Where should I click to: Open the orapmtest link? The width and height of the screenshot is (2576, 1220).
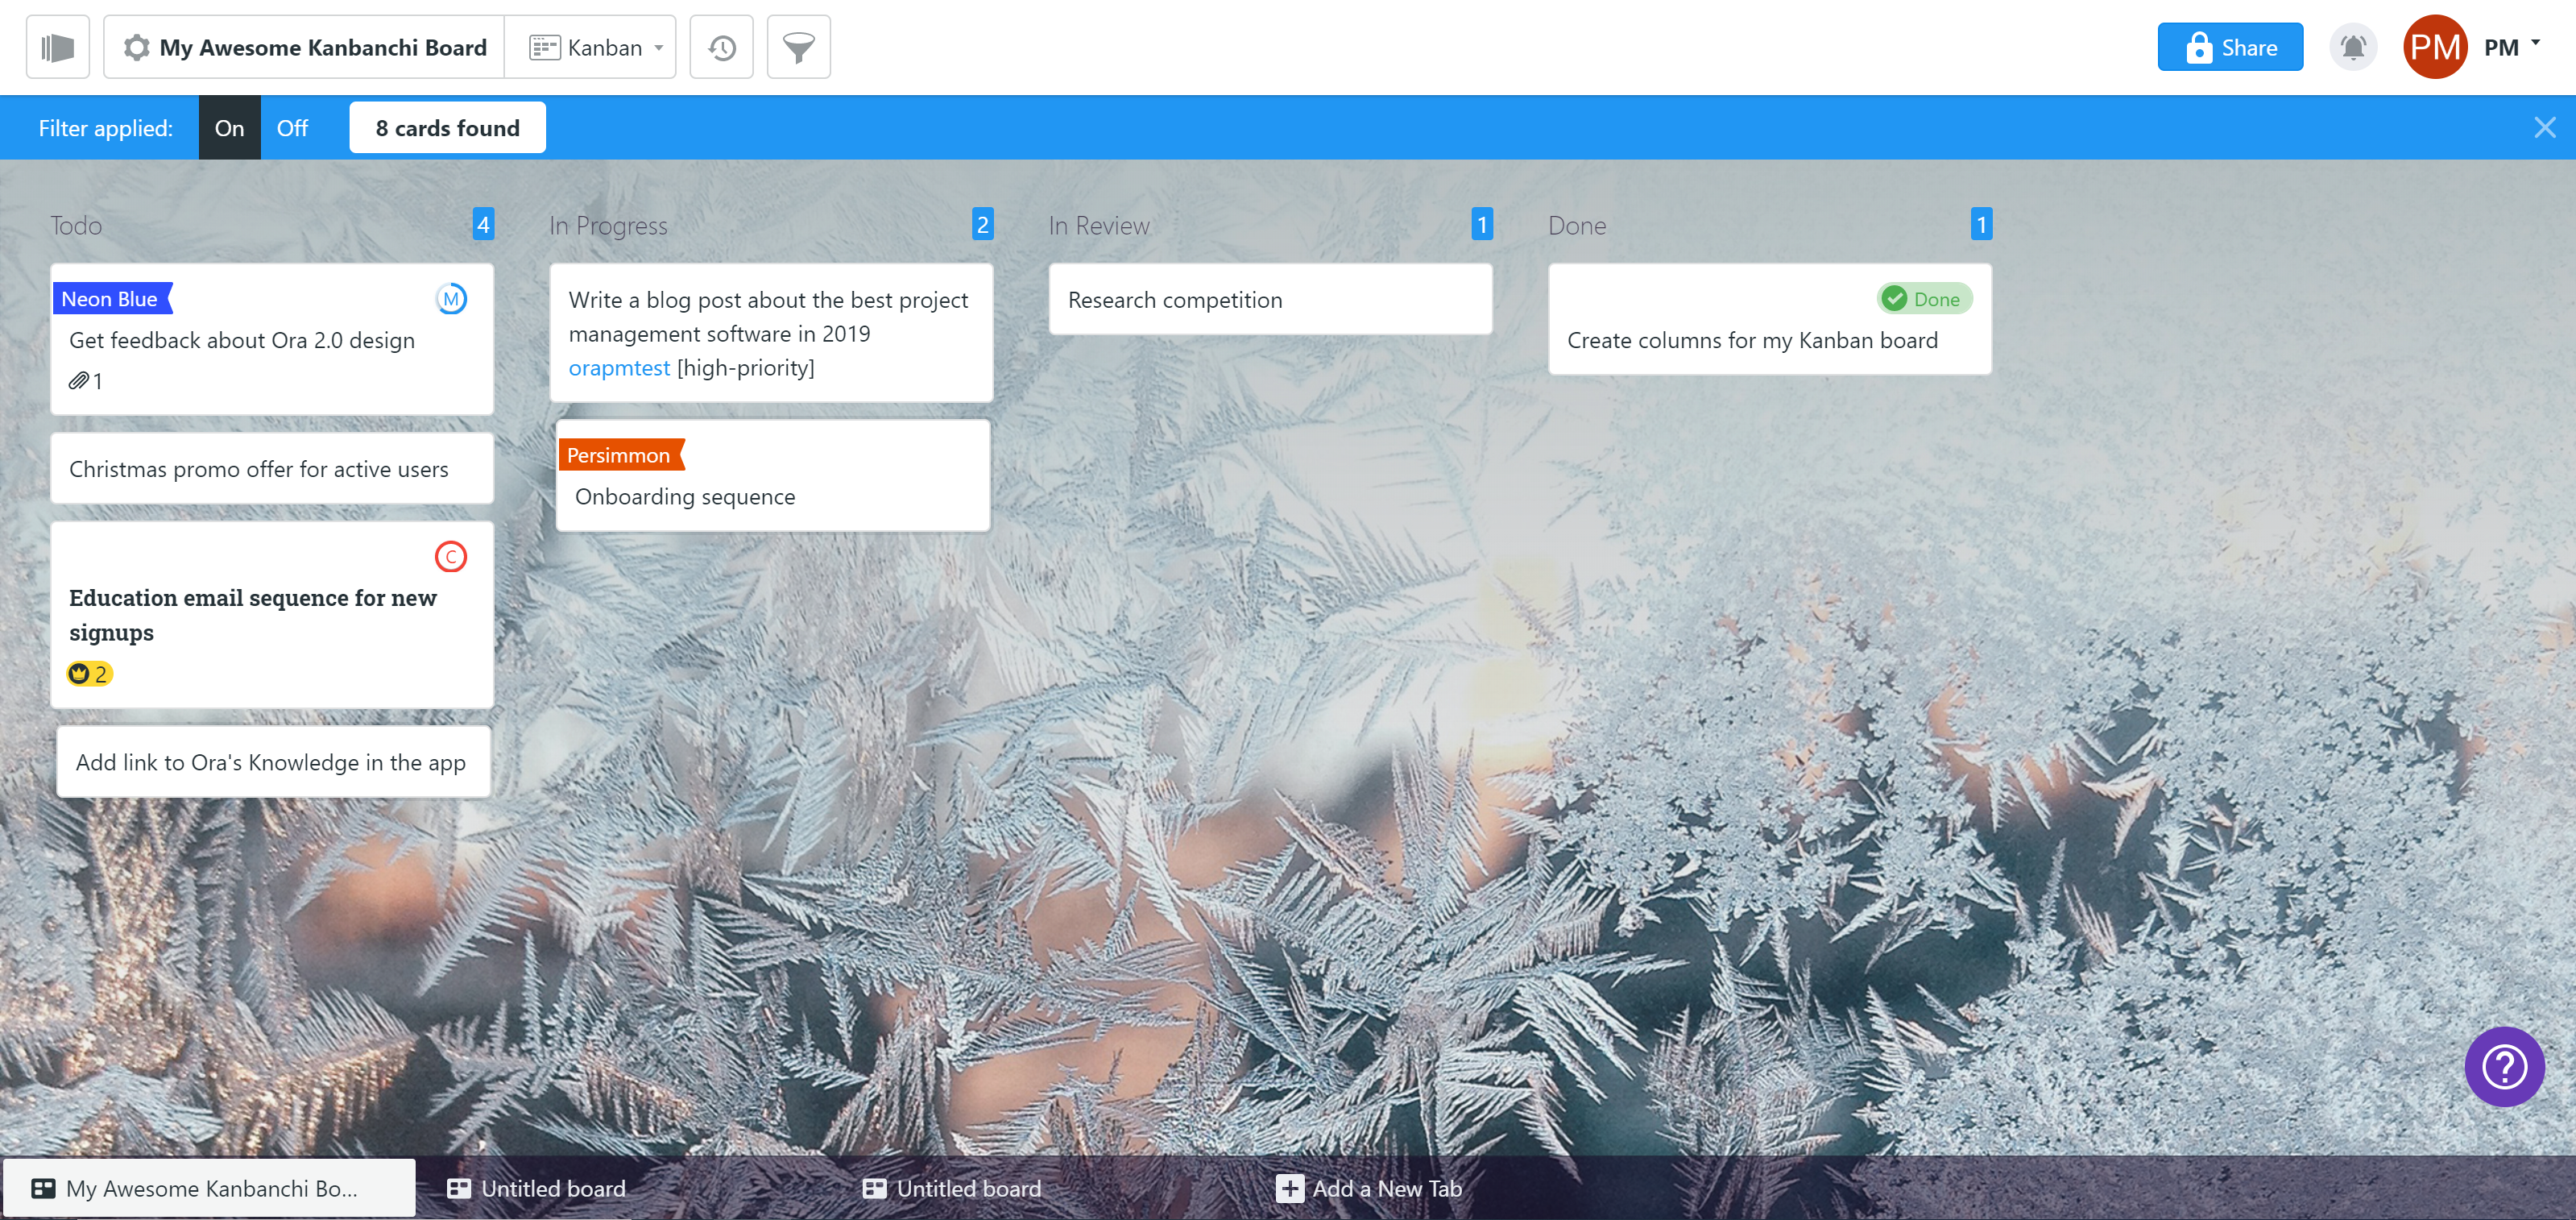pos(619,368)
